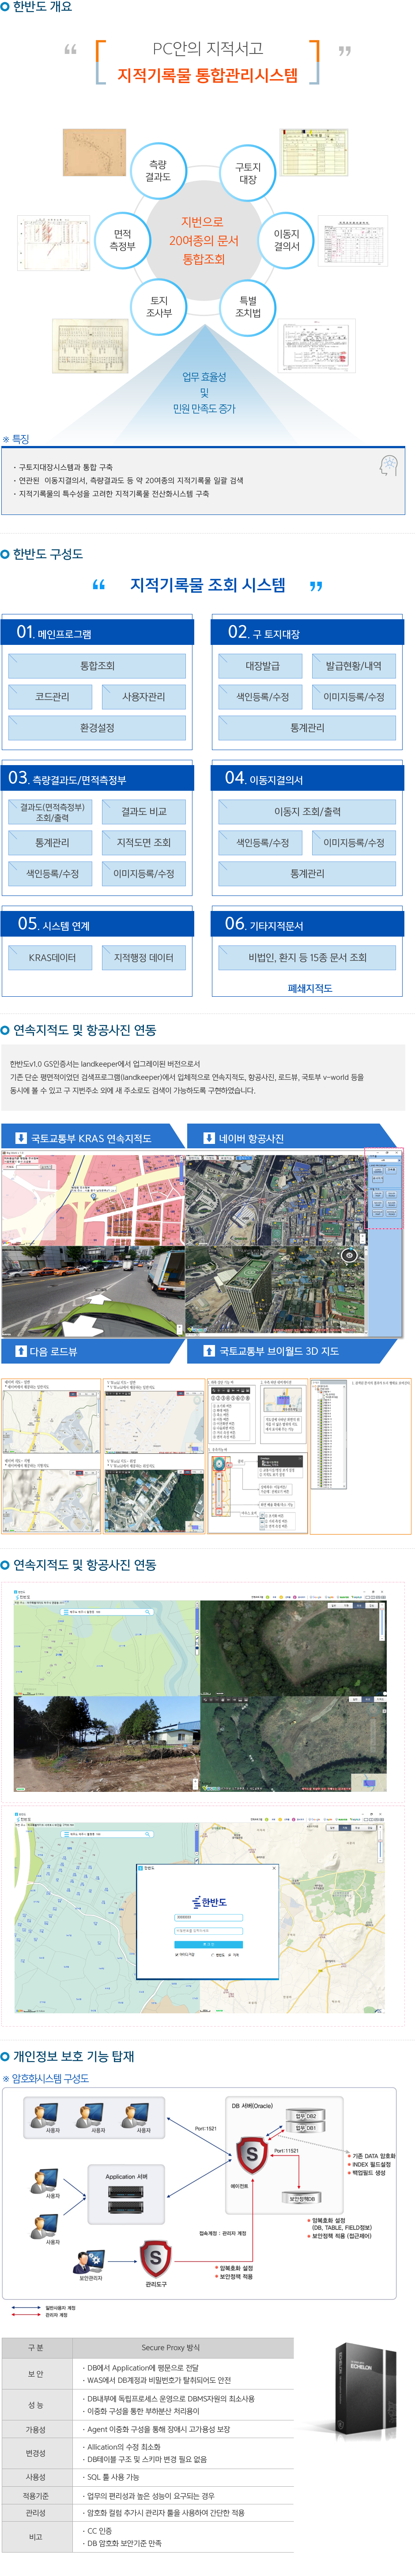
Task: Click the login button in the 한반도 dialog
Action: (x=208, y=1944)
